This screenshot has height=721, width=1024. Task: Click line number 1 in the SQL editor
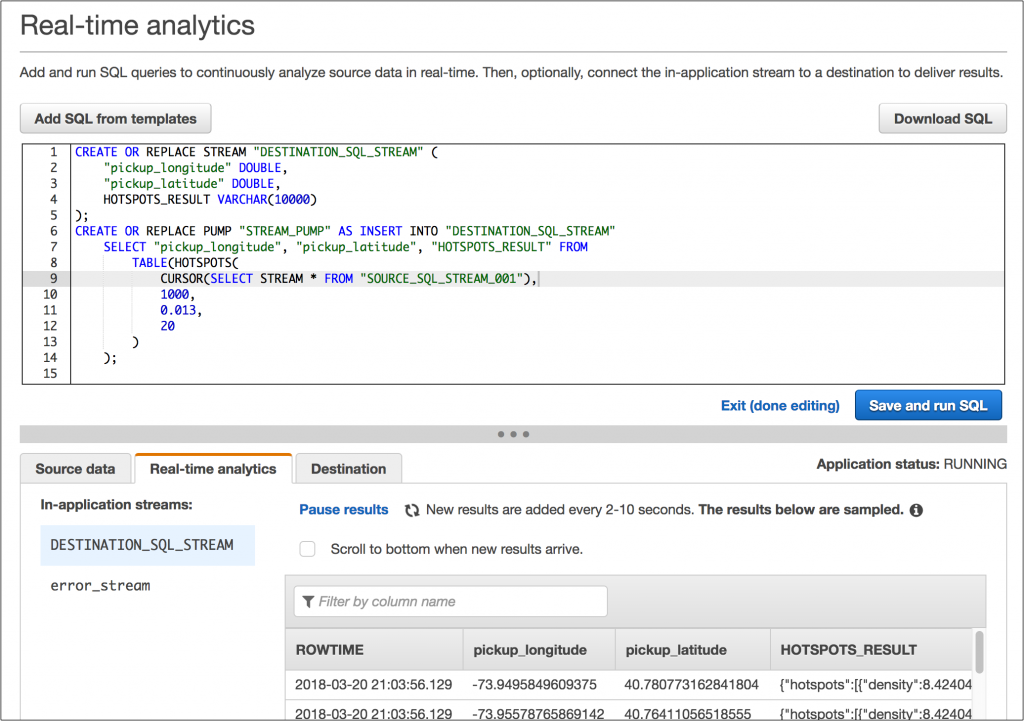click(54, 152)
